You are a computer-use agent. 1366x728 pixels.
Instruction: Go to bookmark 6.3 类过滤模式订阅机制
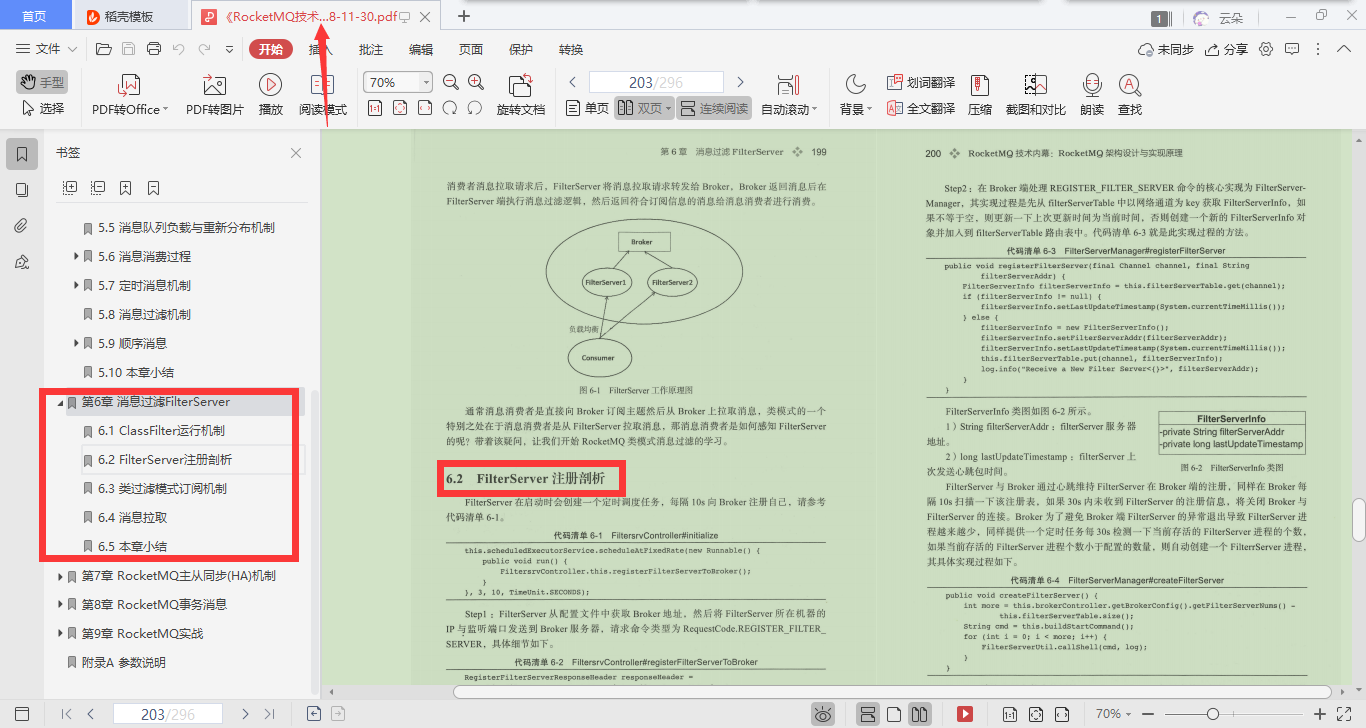[x=162, y=489]
